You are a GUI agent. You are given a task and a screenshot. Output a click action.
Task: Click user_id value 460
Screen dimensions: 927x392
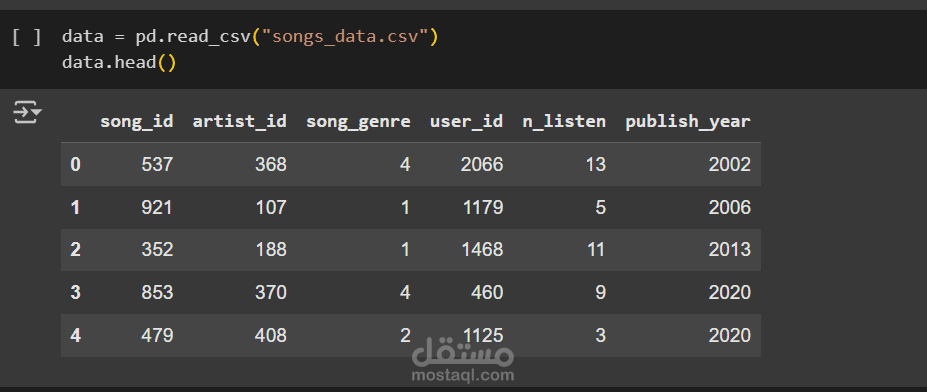[x=488, y=293]
